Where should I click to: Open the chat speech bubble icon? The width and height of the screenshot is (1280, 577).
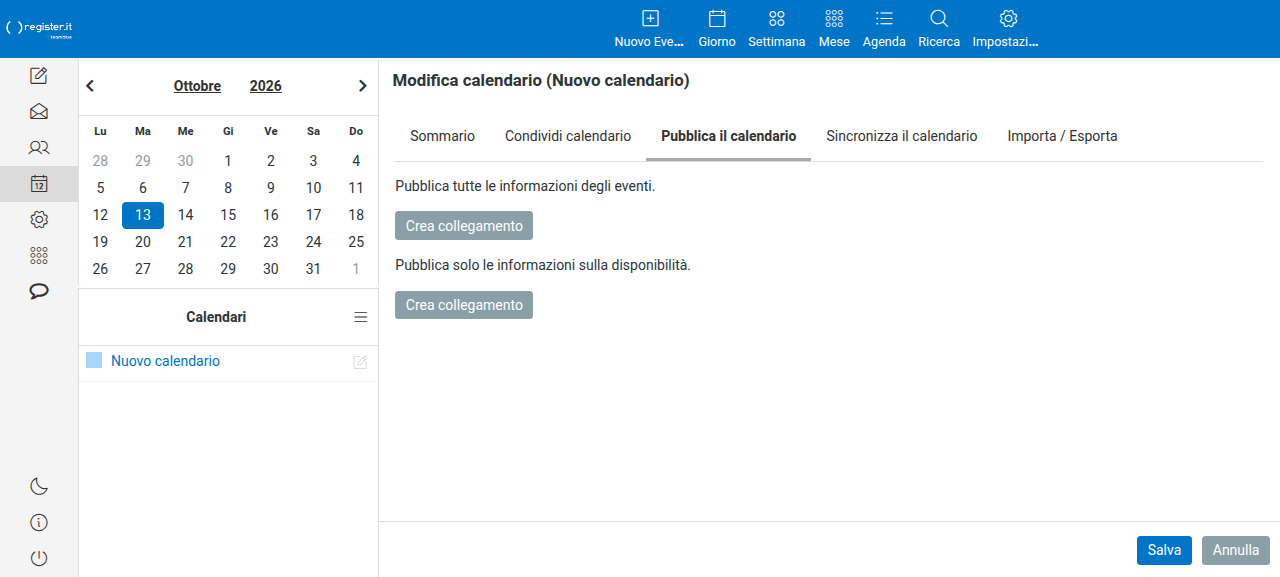pyautogui.click(x=39, y=291)
